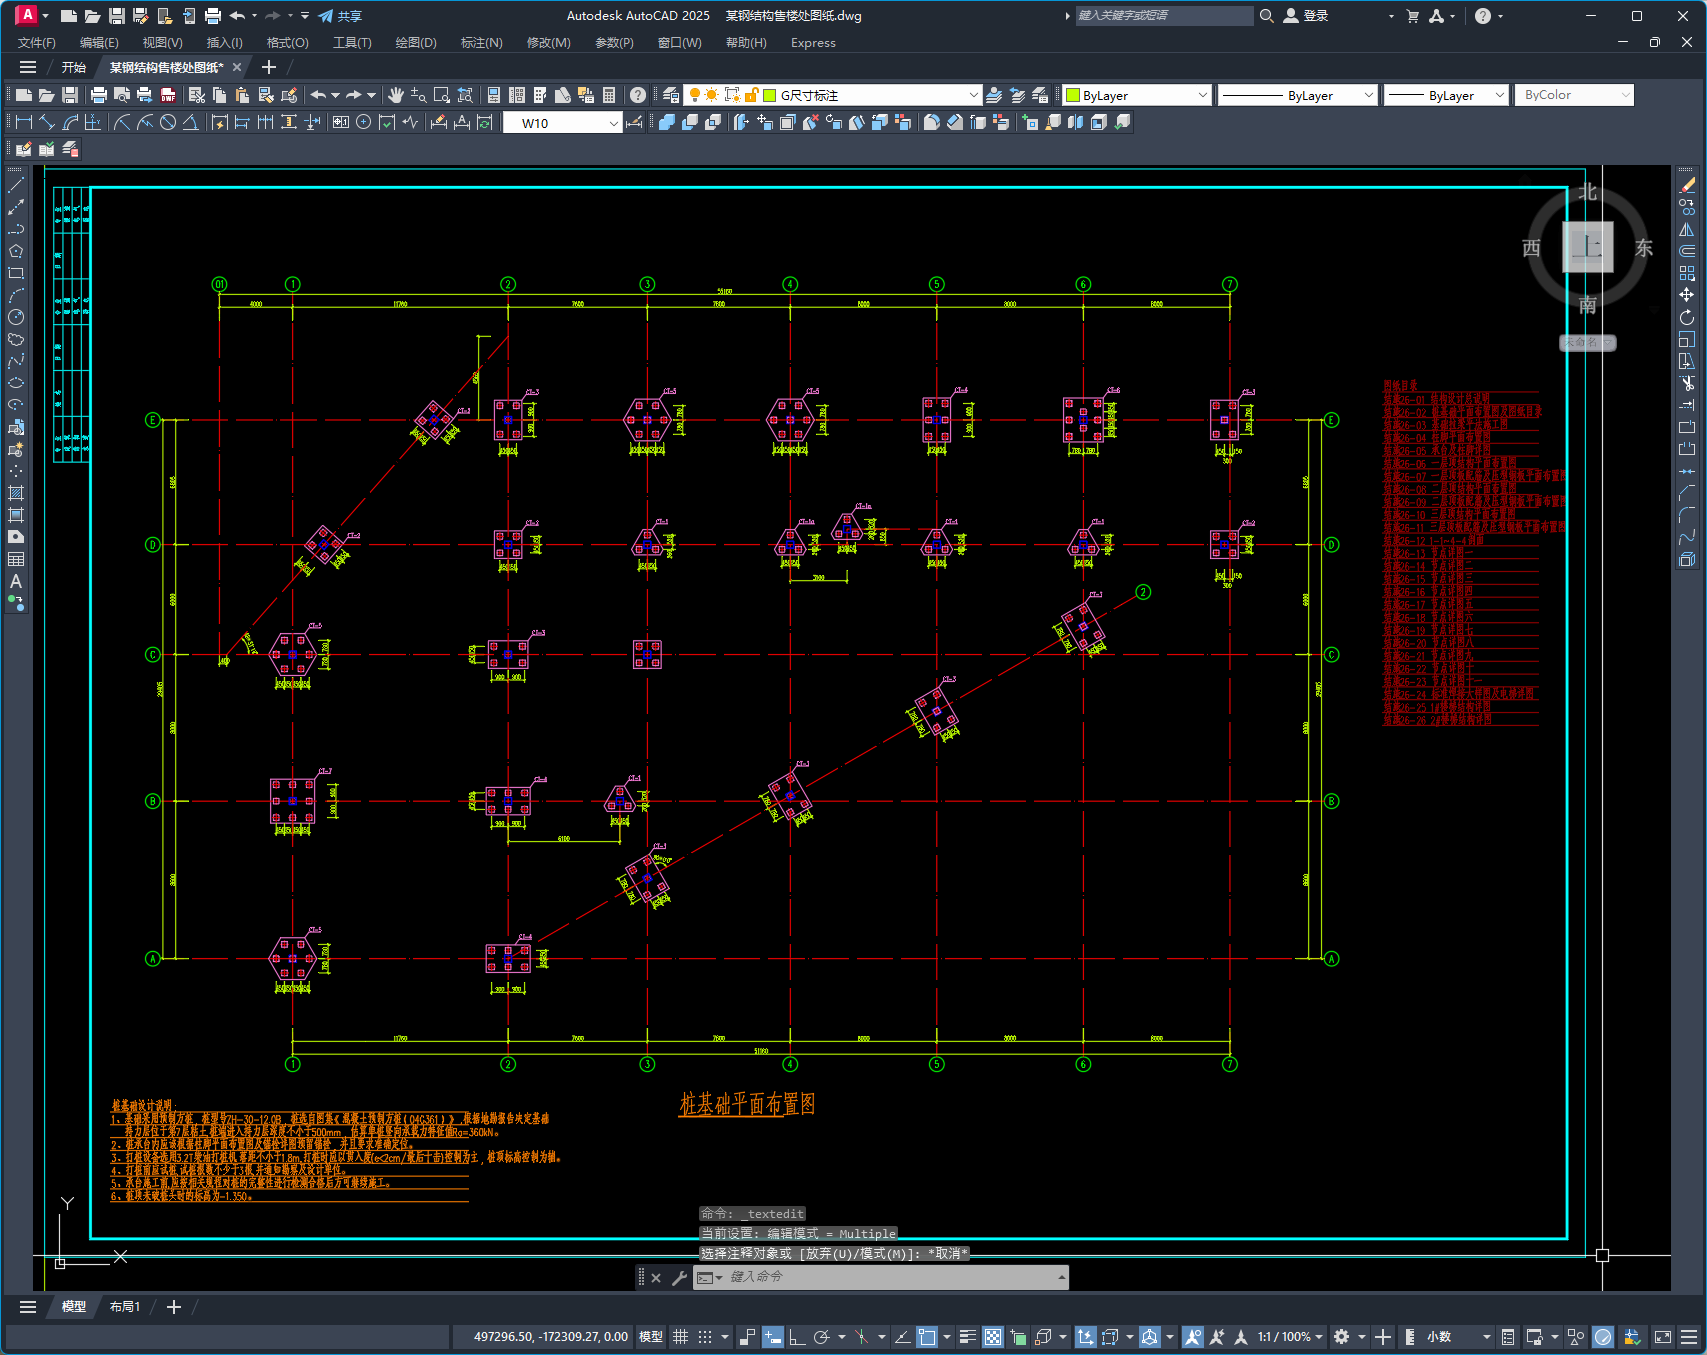Open the QuickCalc calculator icon
Viewport: 1707px width, 1355px height.
coord(609,95)
